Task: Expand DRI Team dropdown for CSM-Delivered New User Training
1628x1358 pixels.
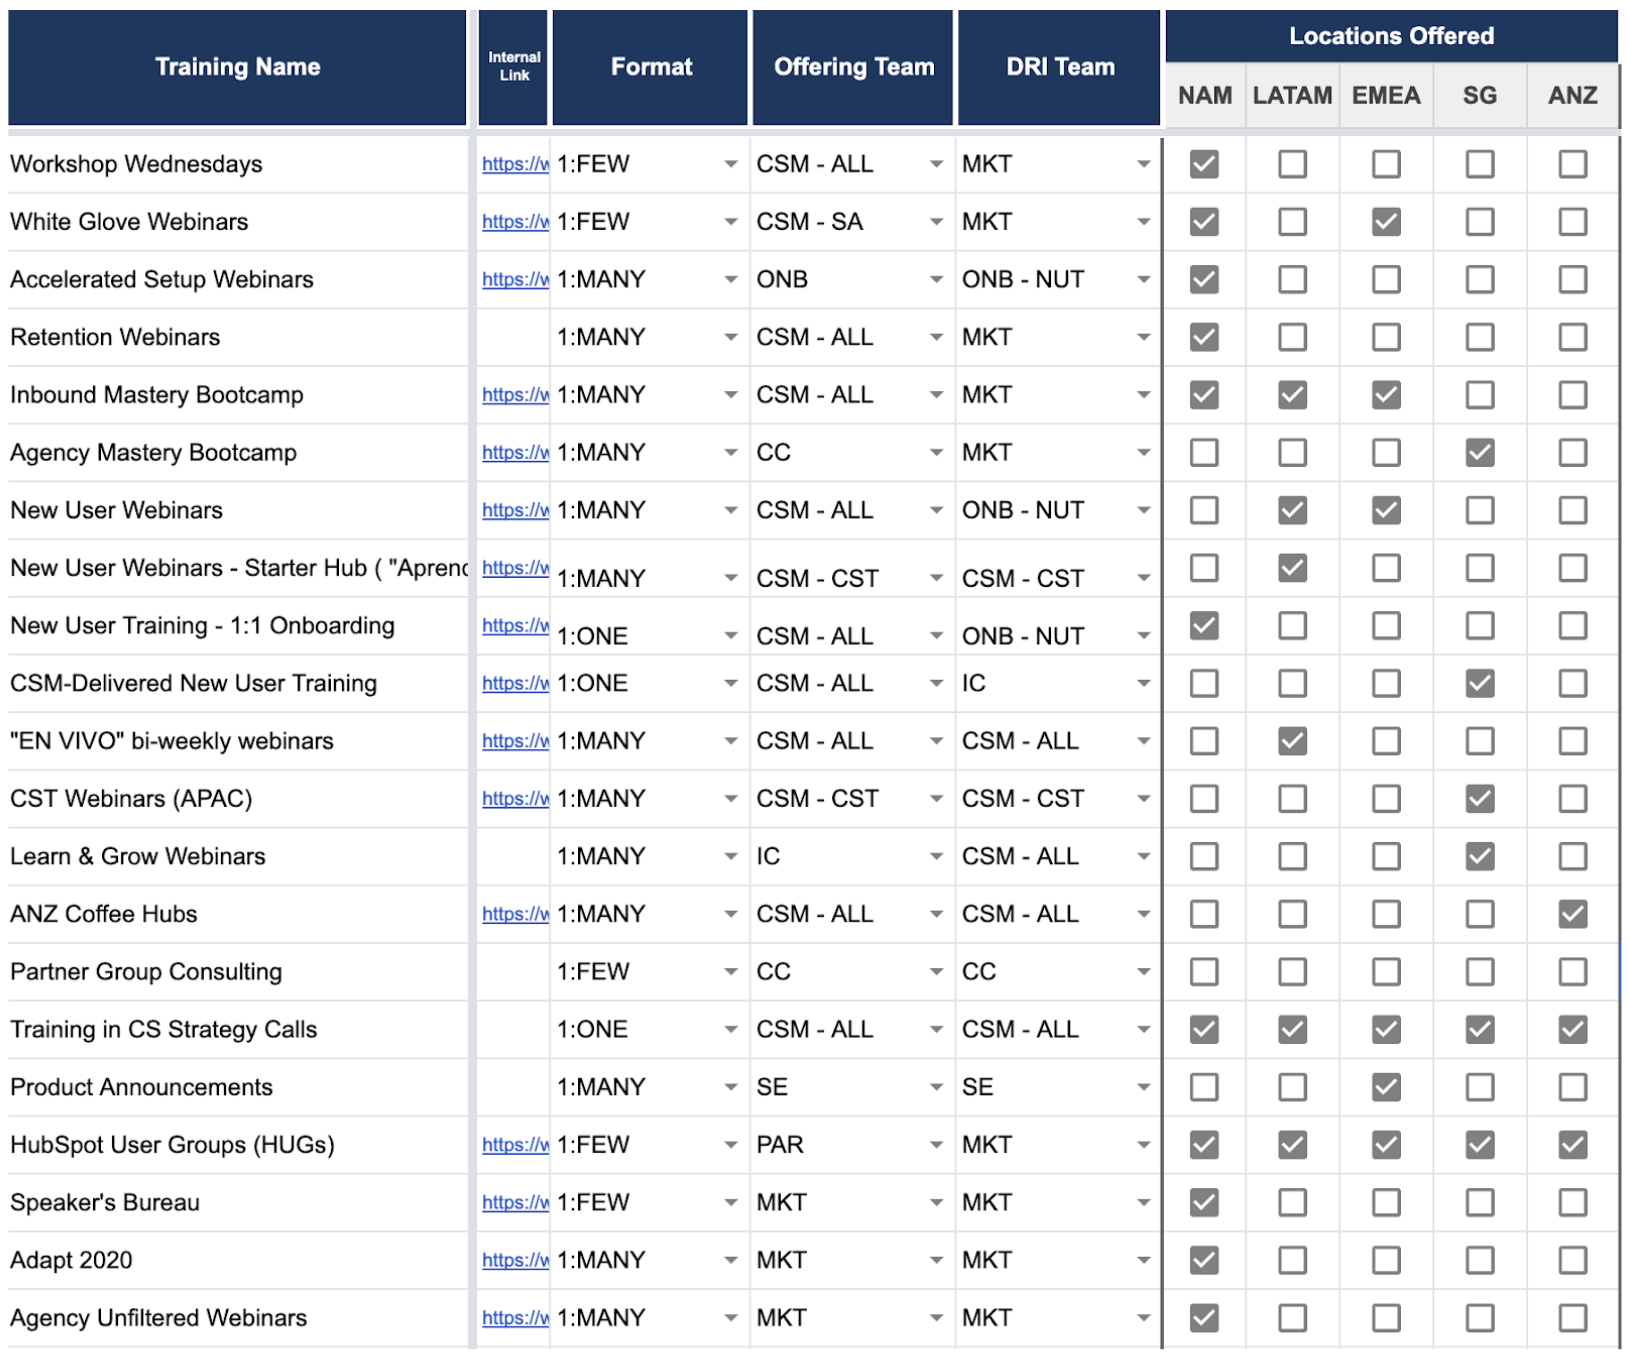Action: tap(1143, 684)
